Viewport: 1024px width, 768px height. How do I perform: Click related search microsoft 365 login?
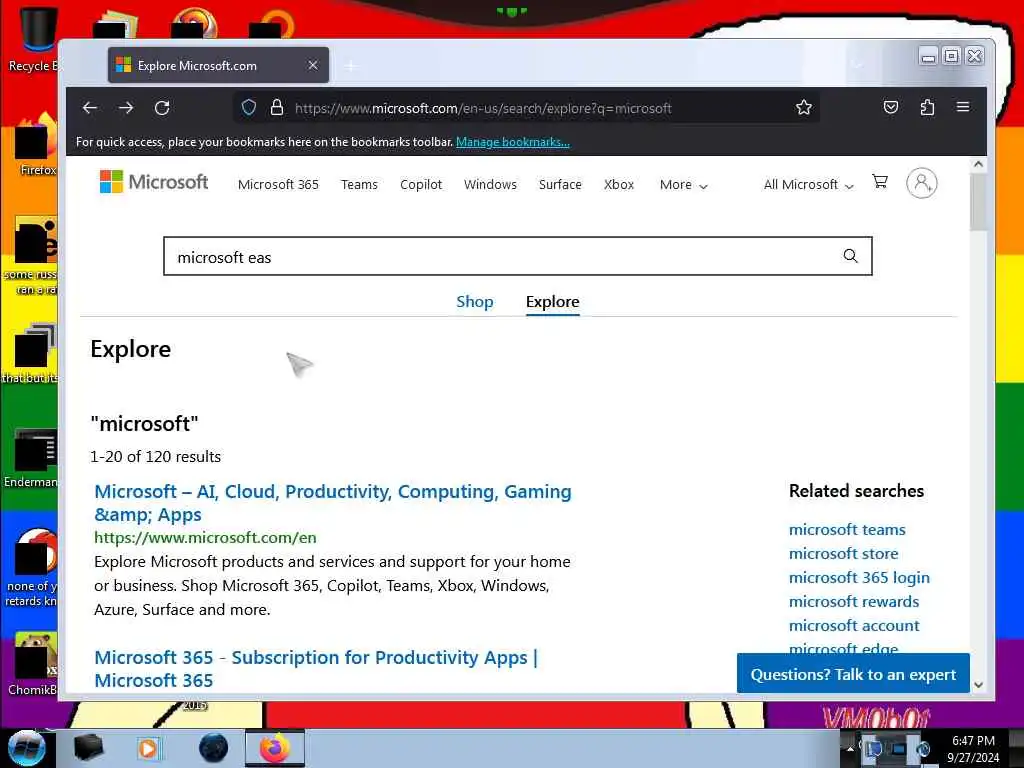point(859,578)
